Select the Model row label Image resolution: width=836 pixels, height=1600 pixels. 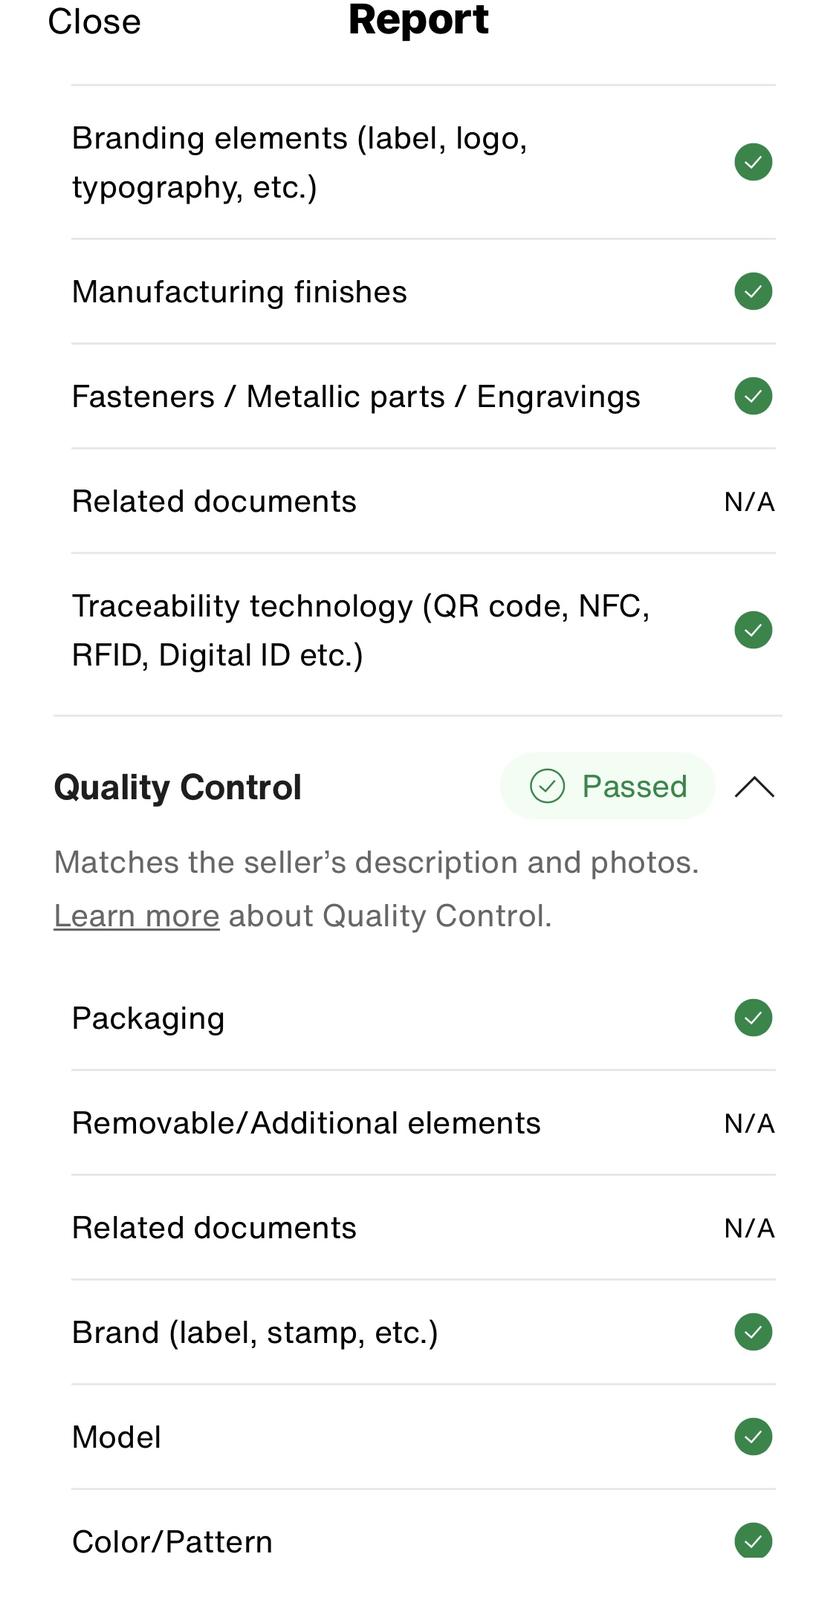pos(116,1437)
